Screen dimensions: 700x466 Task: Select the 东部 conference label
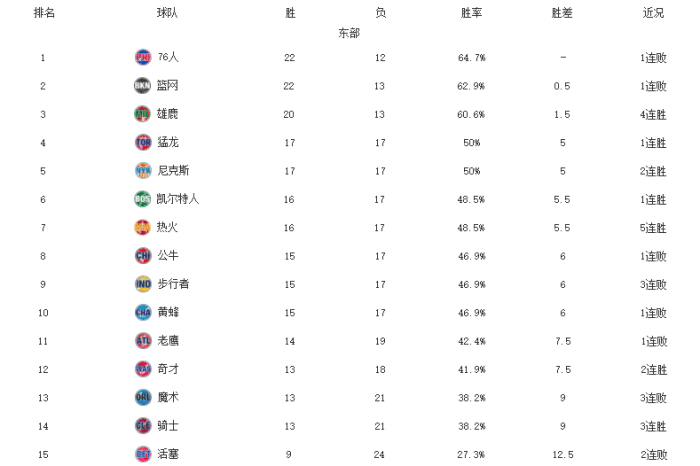pyautogui.click(x=349, y=33)
